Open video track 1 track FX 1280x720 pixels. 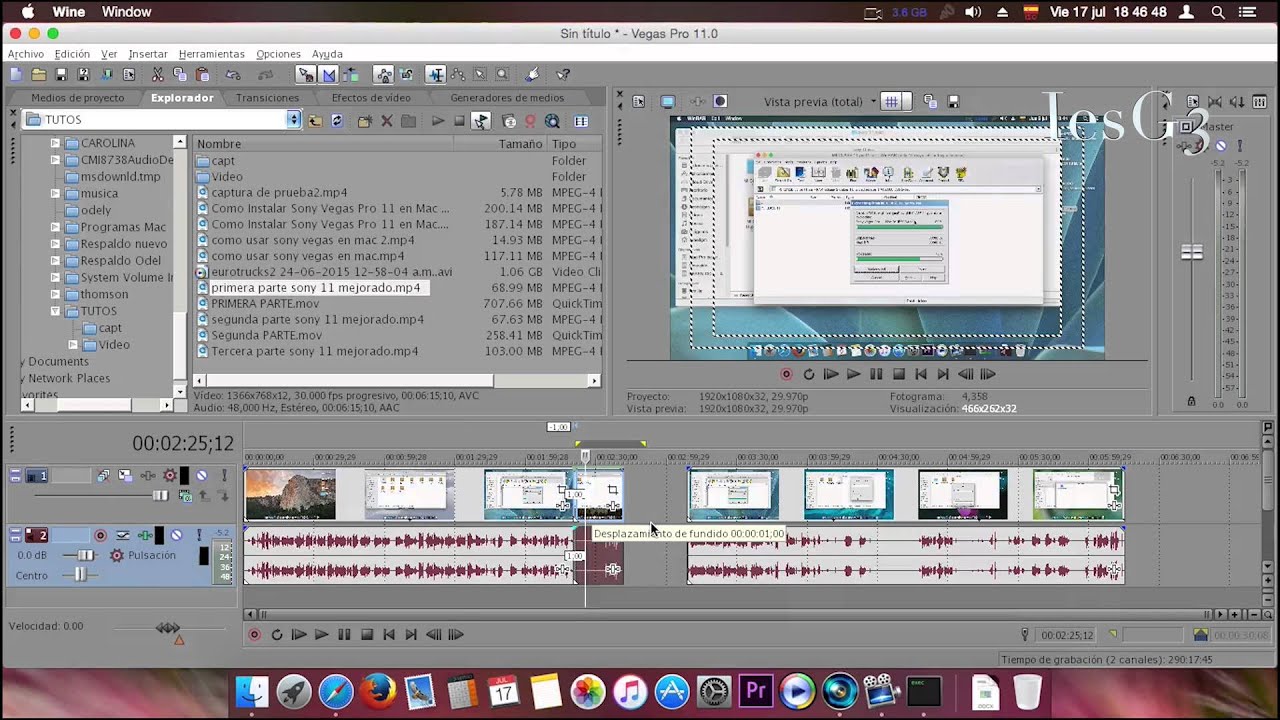pyautogui.click(x=148, y=476)
